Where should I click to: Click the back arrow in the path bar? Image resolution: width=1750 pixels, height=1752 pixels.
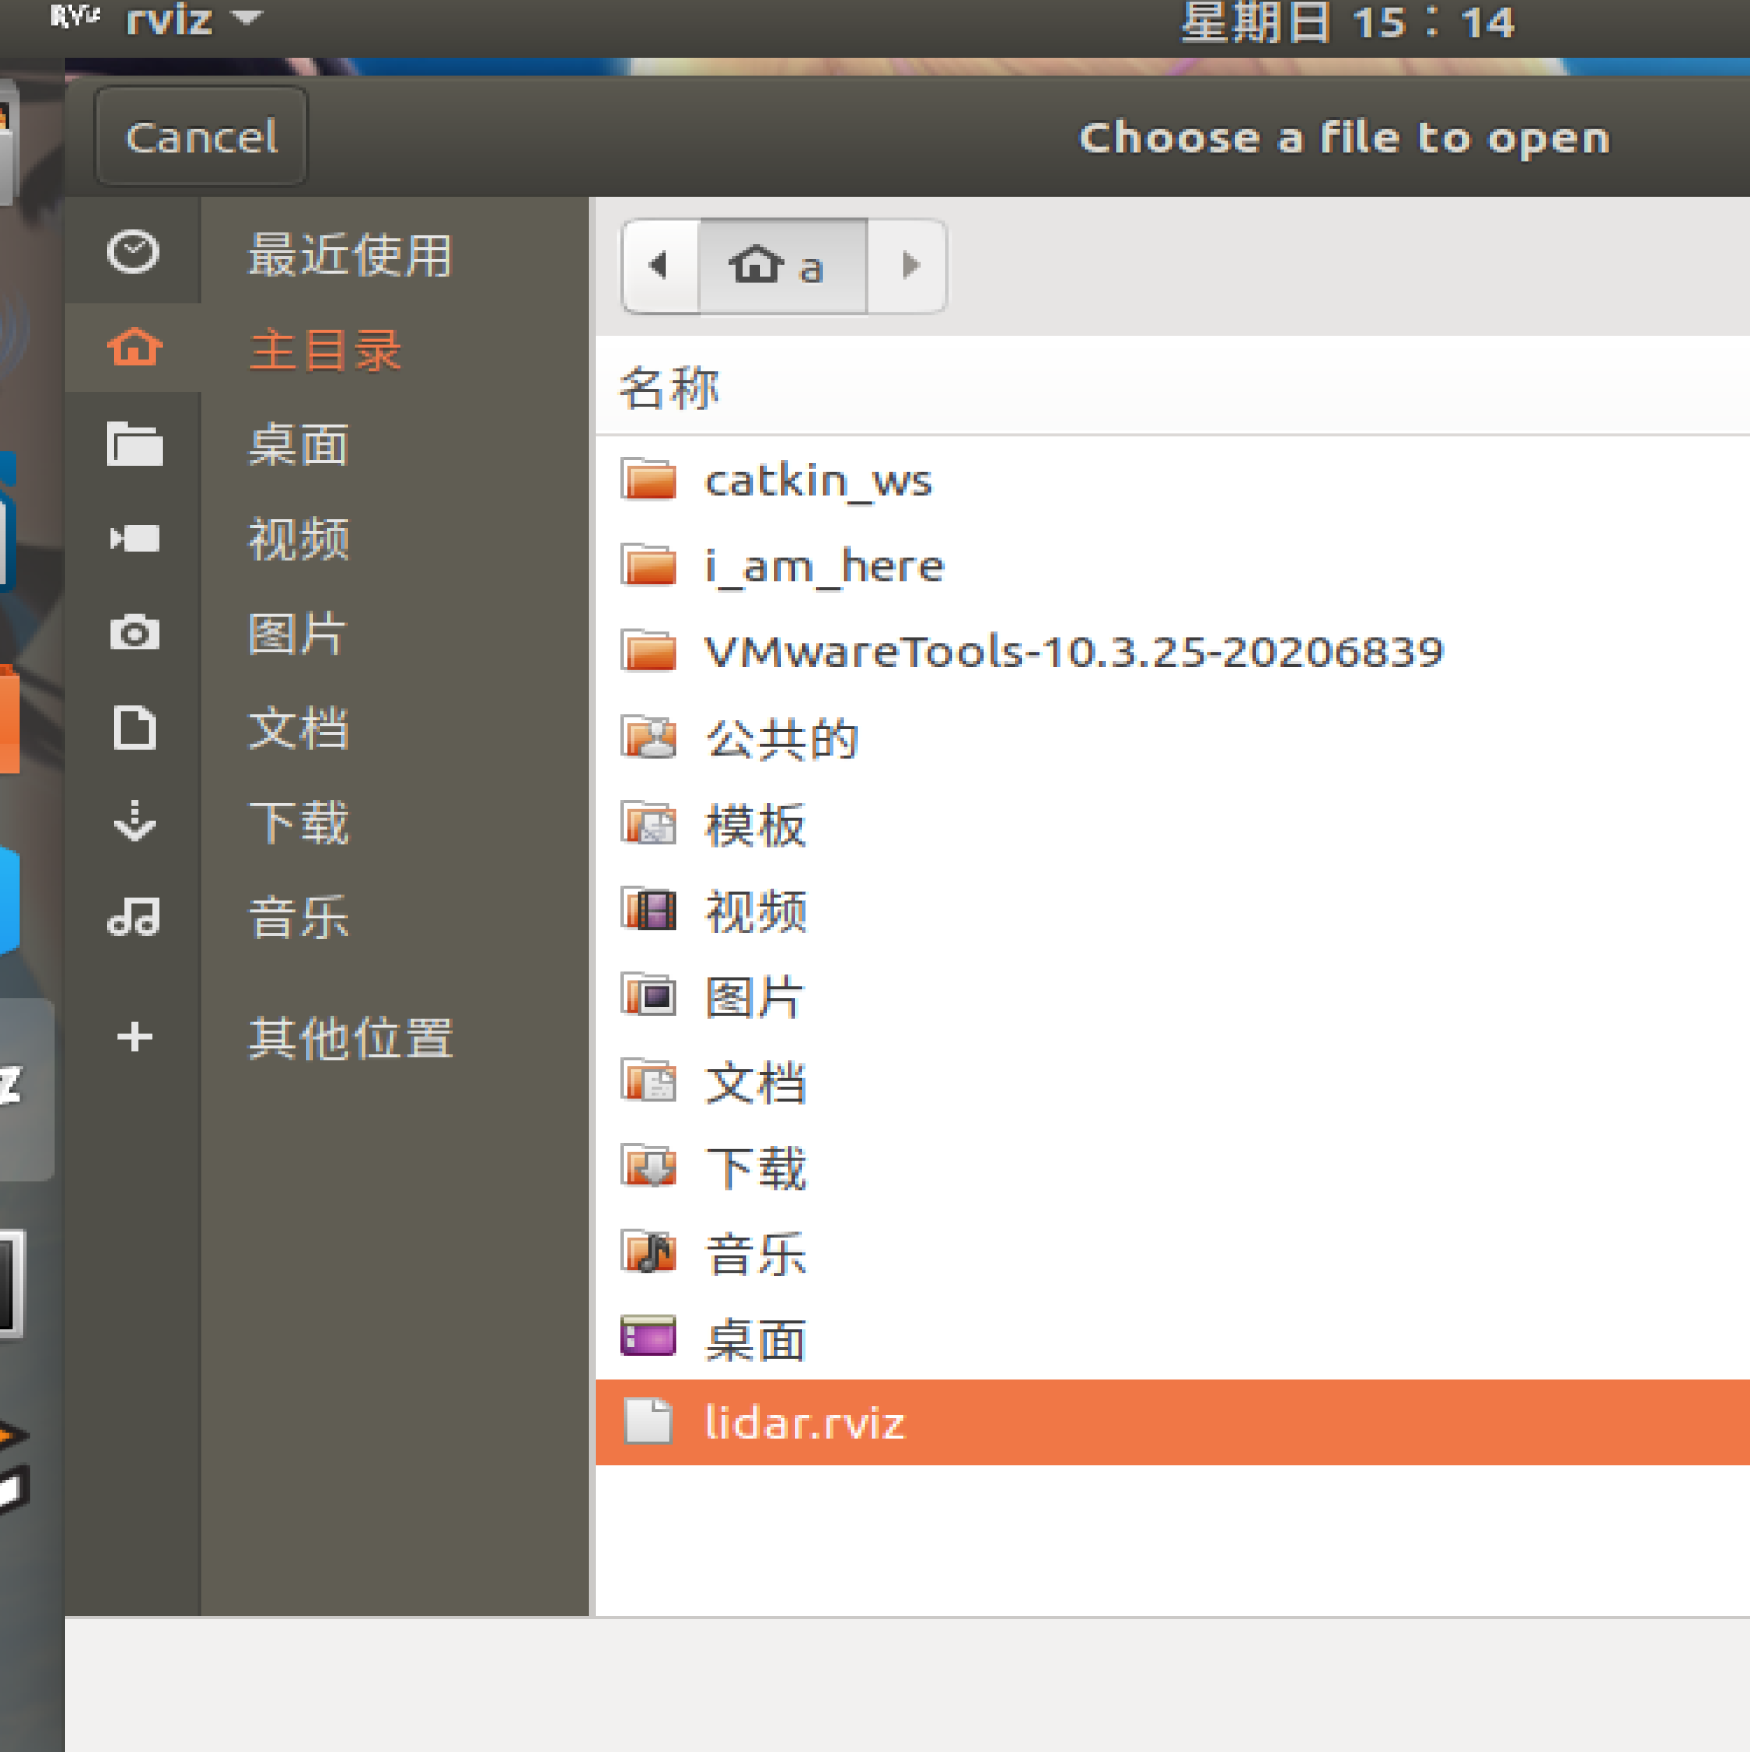[660, 266]
